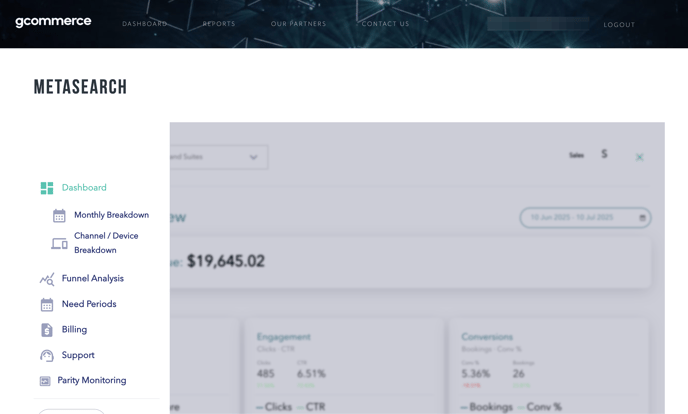This screenshot has height=414, width=688.
Task: Click the gcommerce logo
Action: (x=53, y=22)
